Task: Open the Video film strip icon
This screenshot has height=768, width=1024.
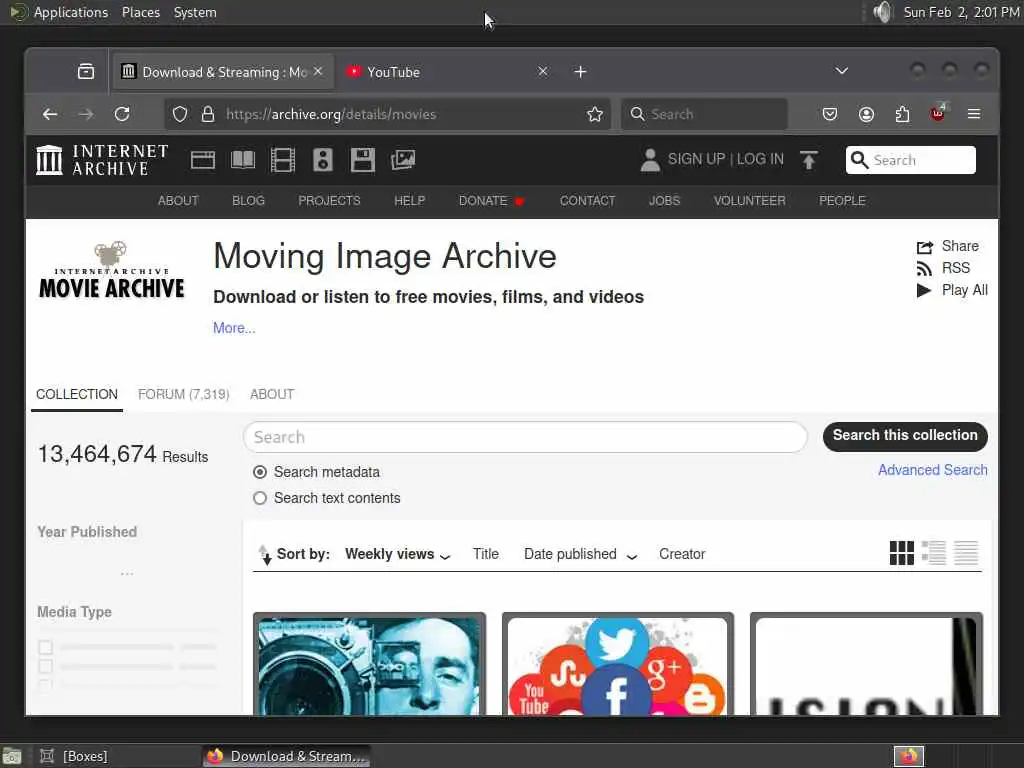Action: 283,160
